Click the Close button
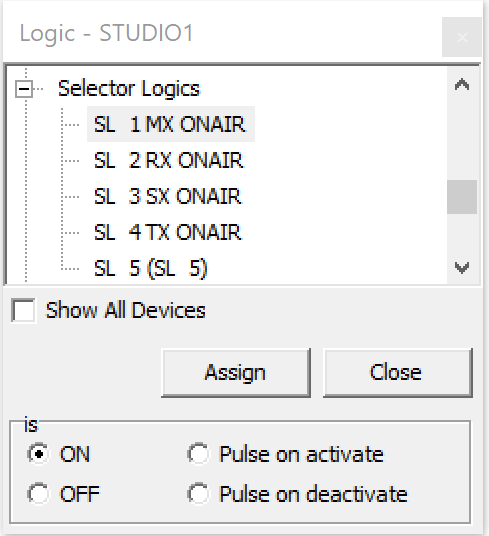Screen dimensions: 489x536 (x=398, y=373)
